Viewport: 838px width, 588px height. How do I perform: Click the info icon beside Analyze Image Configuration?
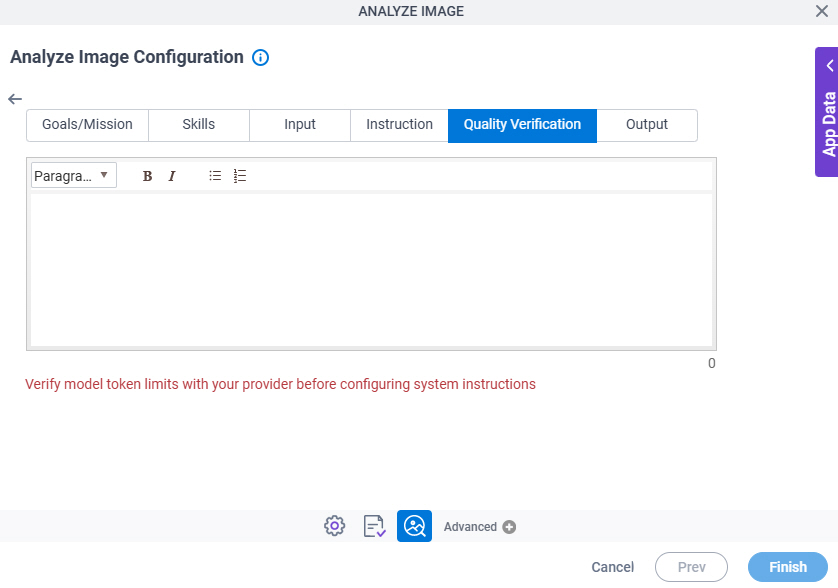260,57
